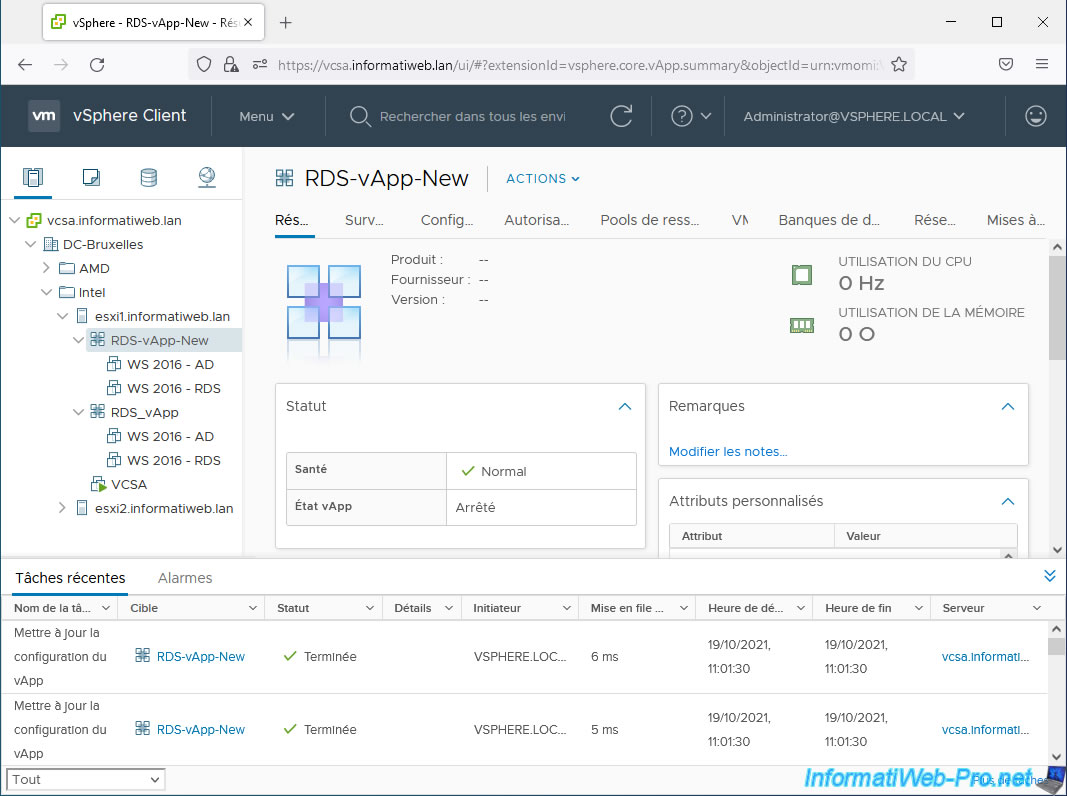Open the Networking inventory view
This screenshot has width=1067, height=796.
pos(207,178)
